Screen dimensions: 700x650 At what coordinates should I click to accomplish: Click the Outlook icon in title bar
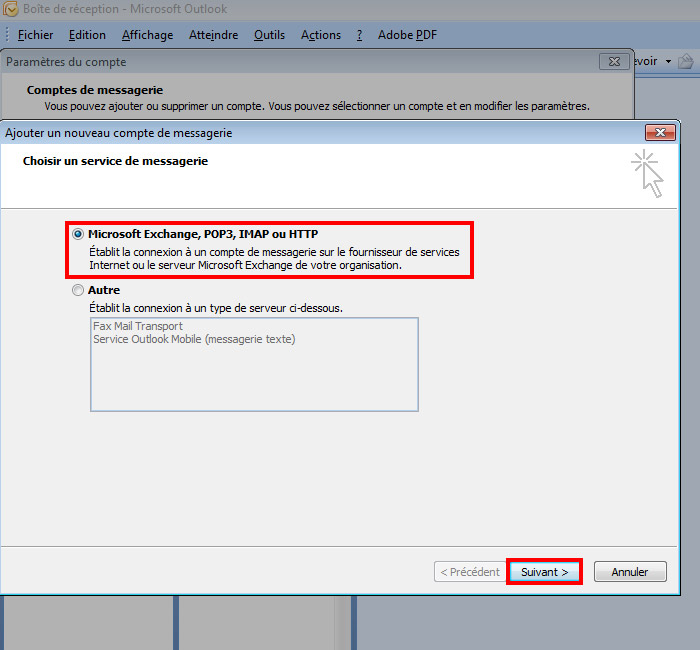(11, 8)
